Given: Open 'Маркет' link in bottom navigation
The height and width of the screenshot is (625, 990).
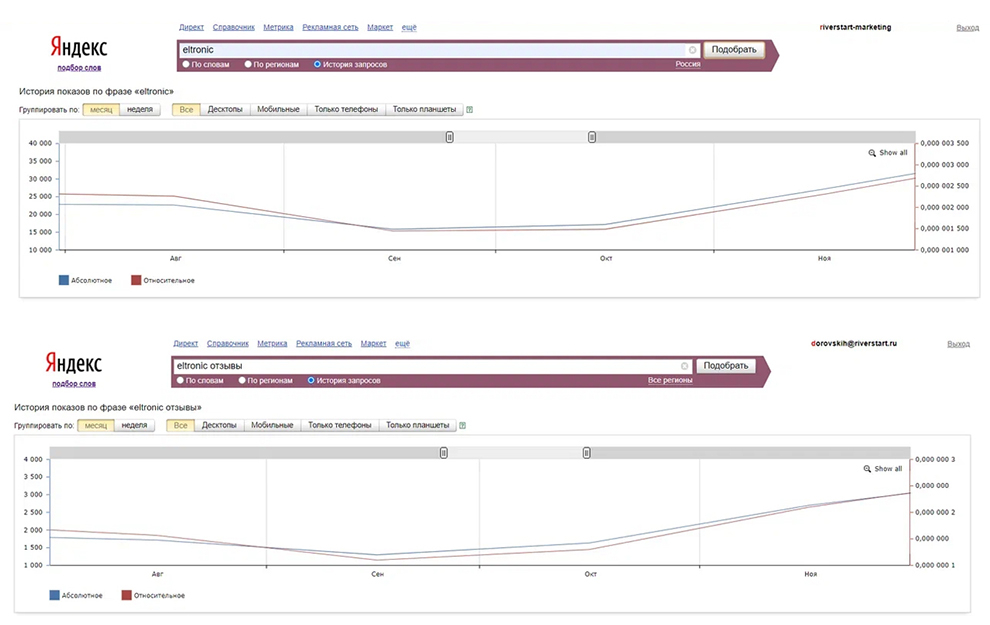Looking at the screenshot, I should pos(373,343).
